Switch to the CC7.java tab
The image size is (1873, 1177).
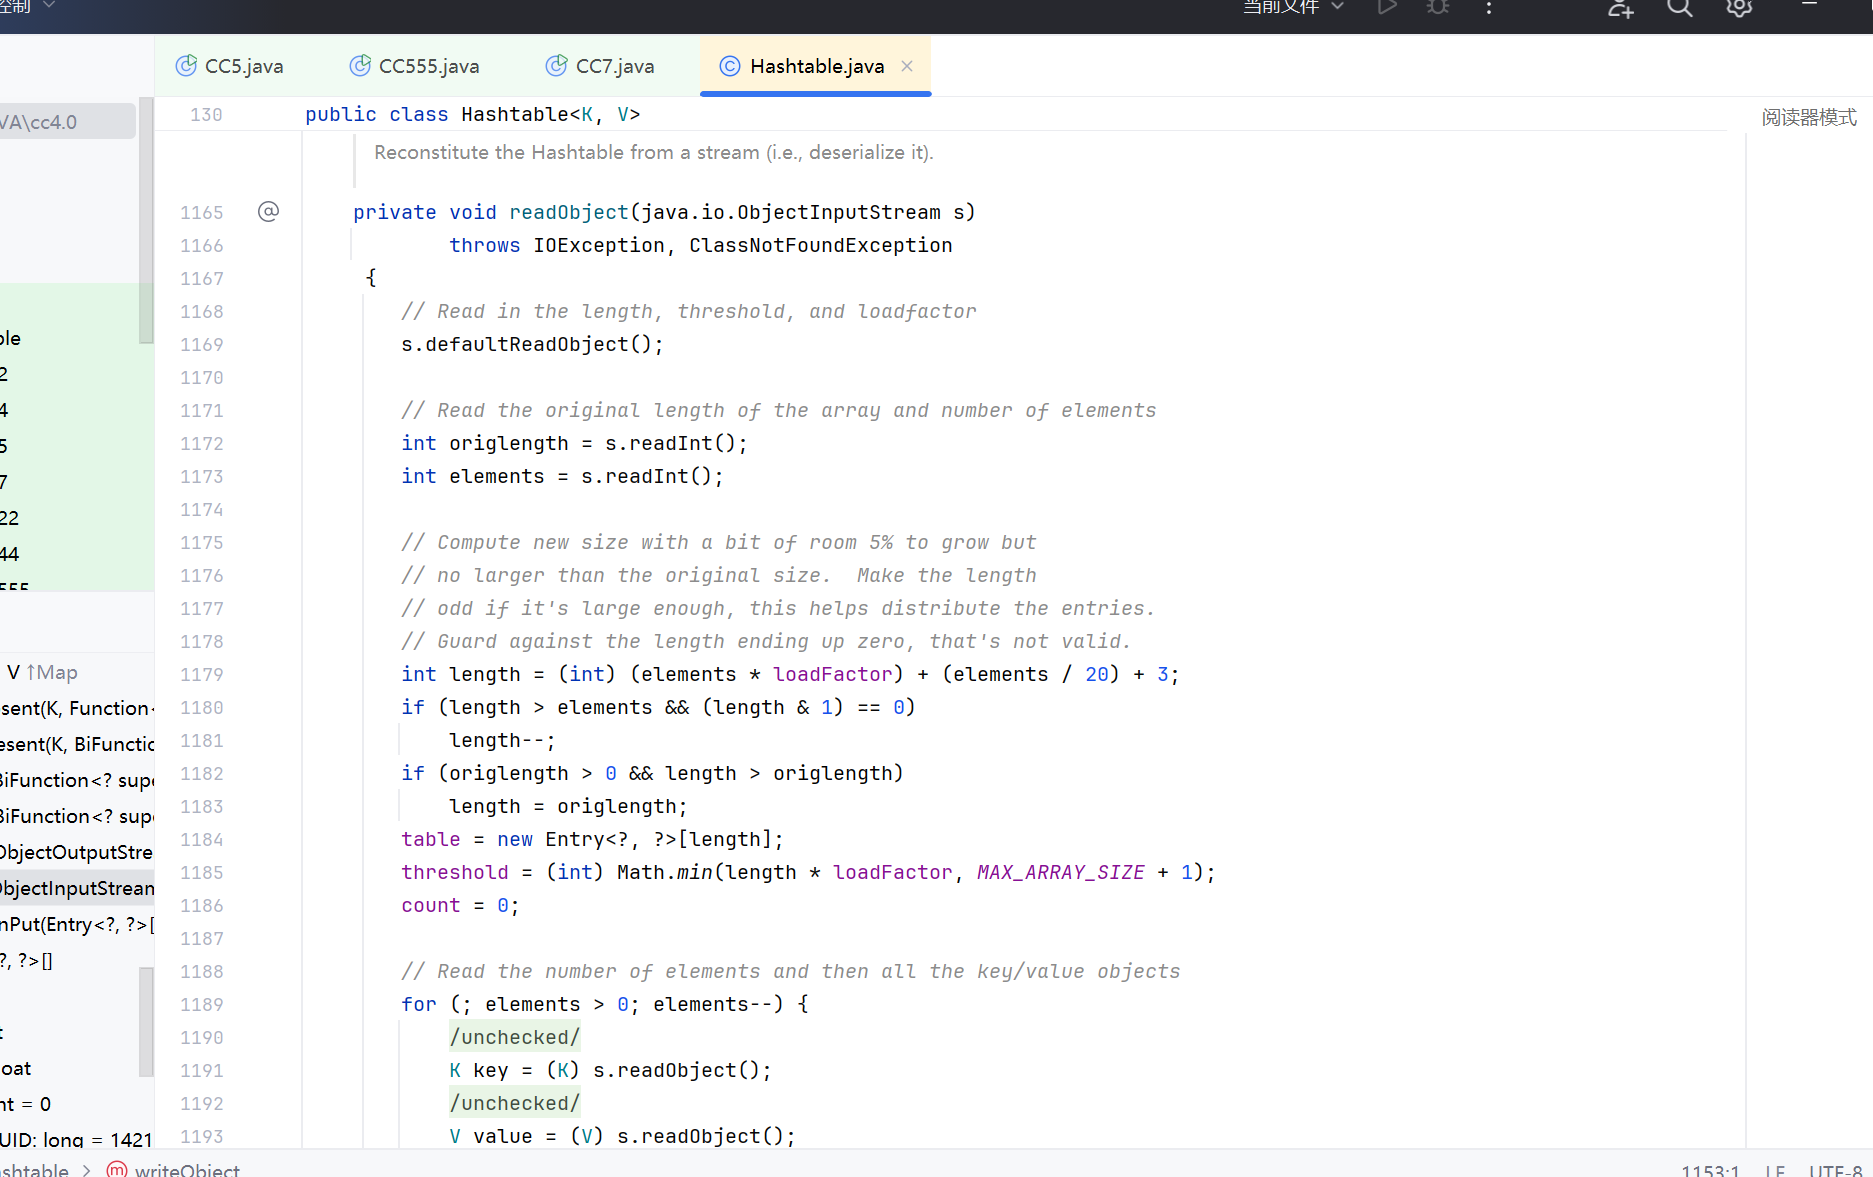click(x=613, y=65)
